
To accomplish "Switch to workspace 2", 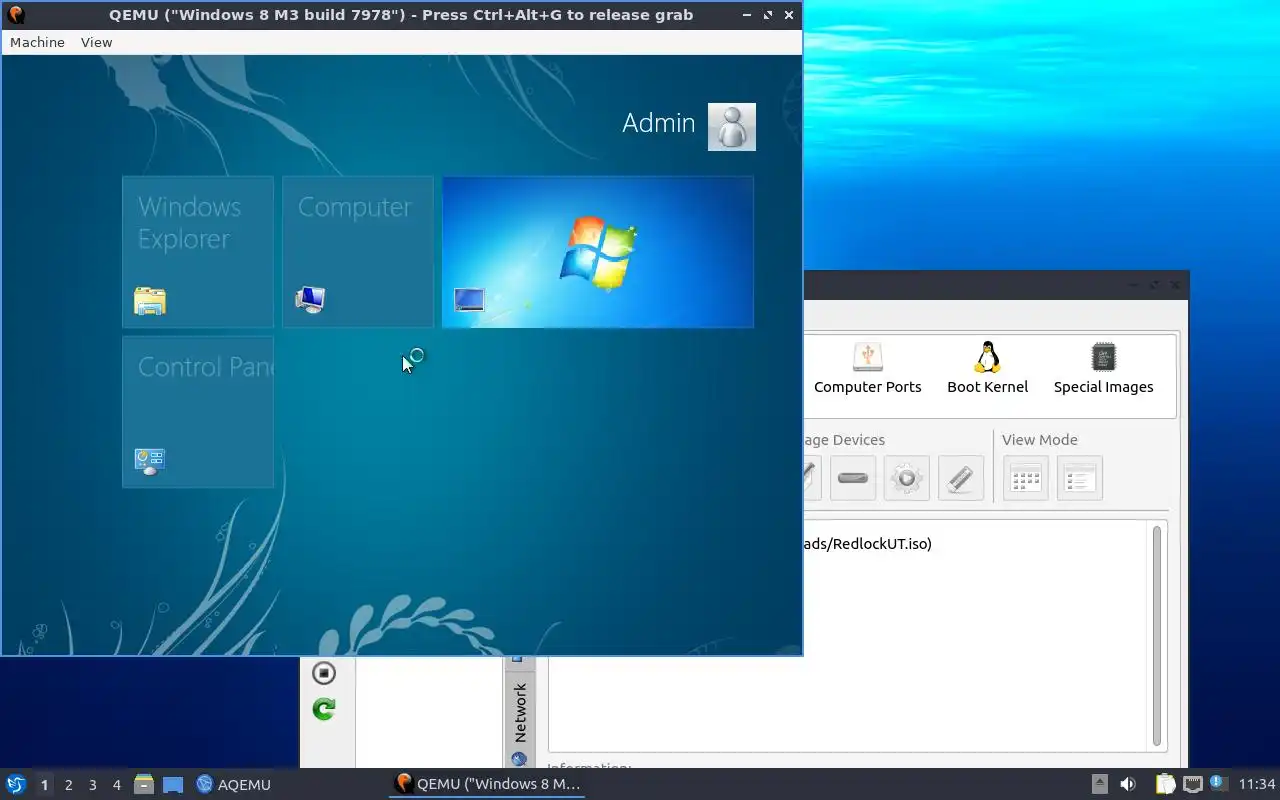I will (69, 785).
